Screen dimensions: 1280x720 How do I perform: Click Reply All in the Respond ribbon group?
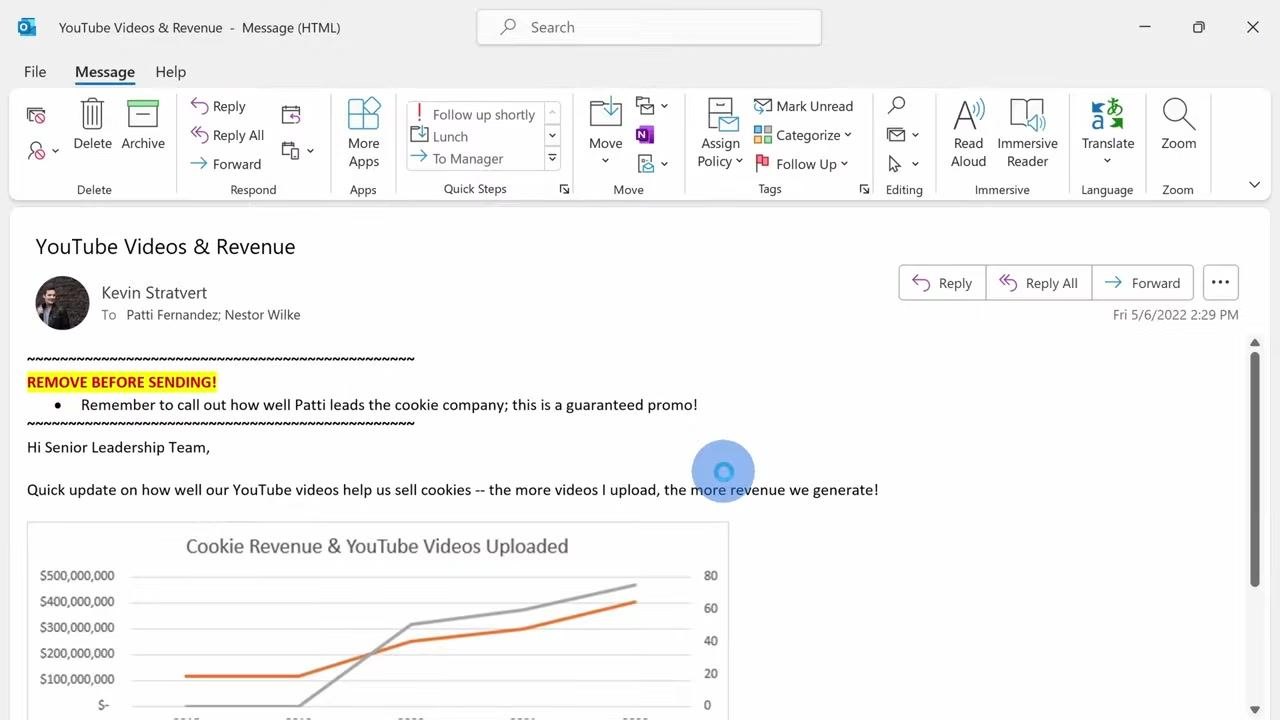pyautogui.click(x=227, y=135)
